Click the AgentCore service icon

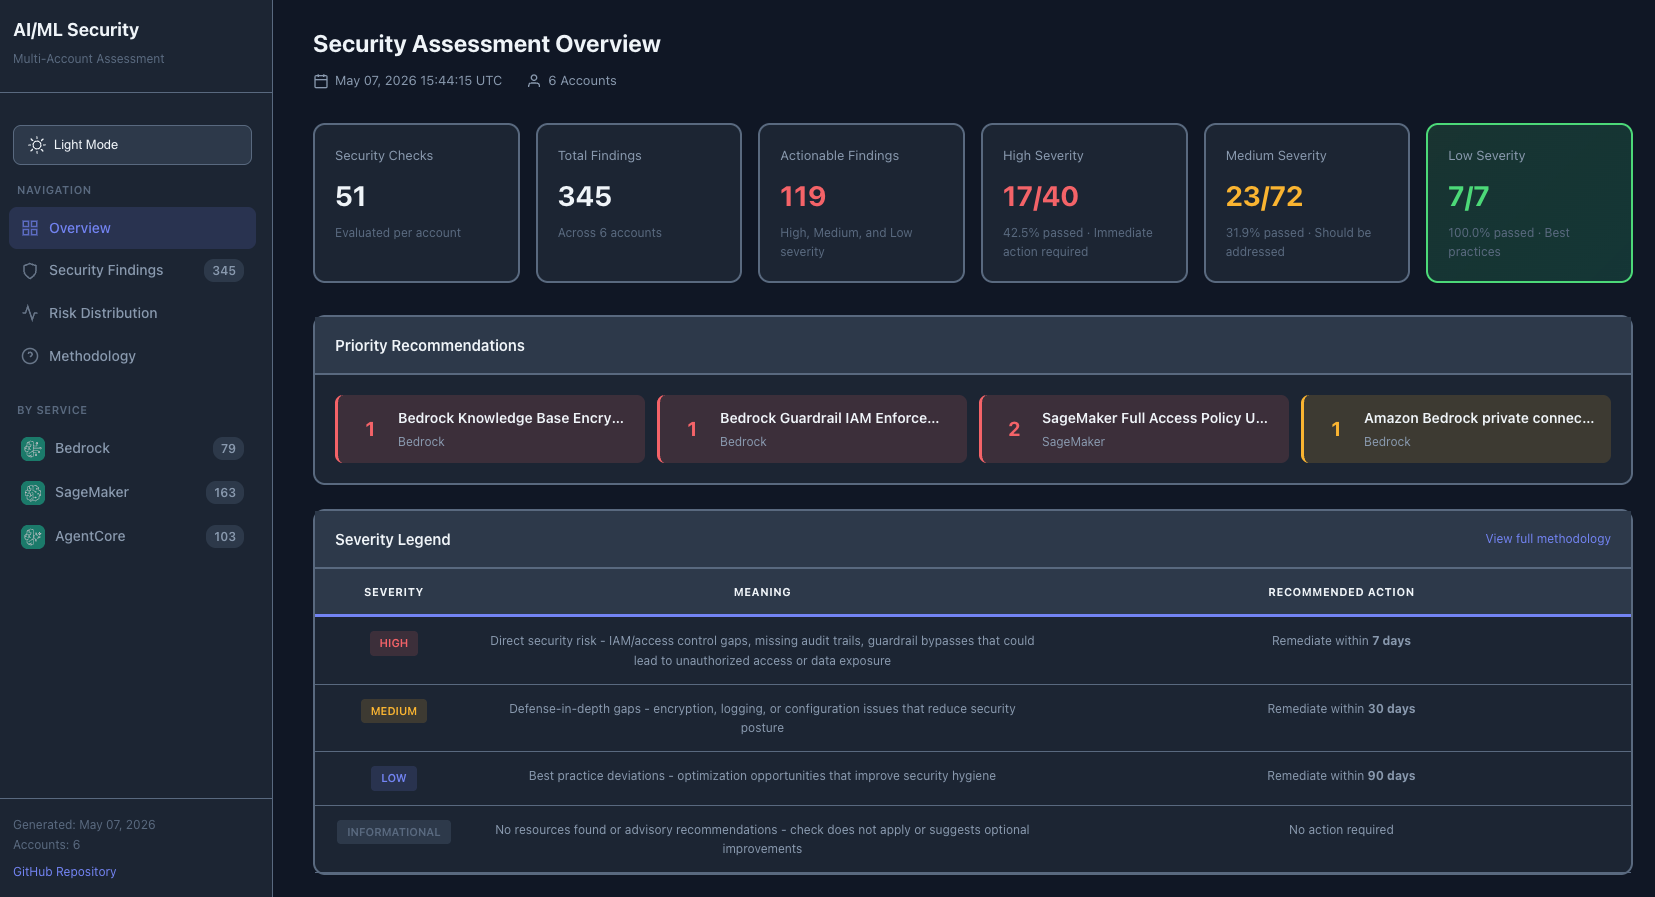[x=33, y=537]
